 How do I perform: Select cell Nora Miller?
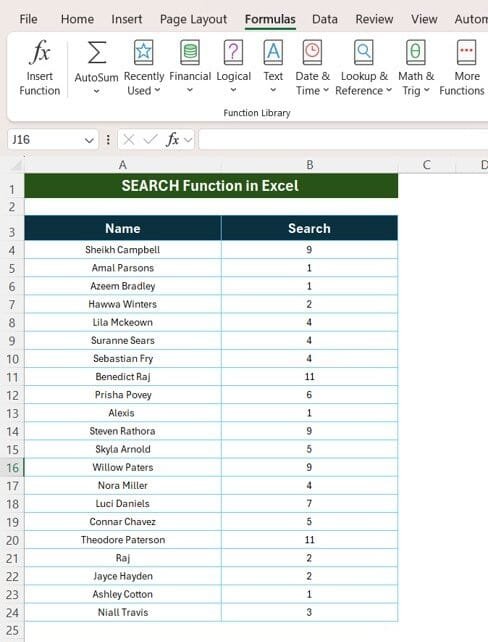123,486
